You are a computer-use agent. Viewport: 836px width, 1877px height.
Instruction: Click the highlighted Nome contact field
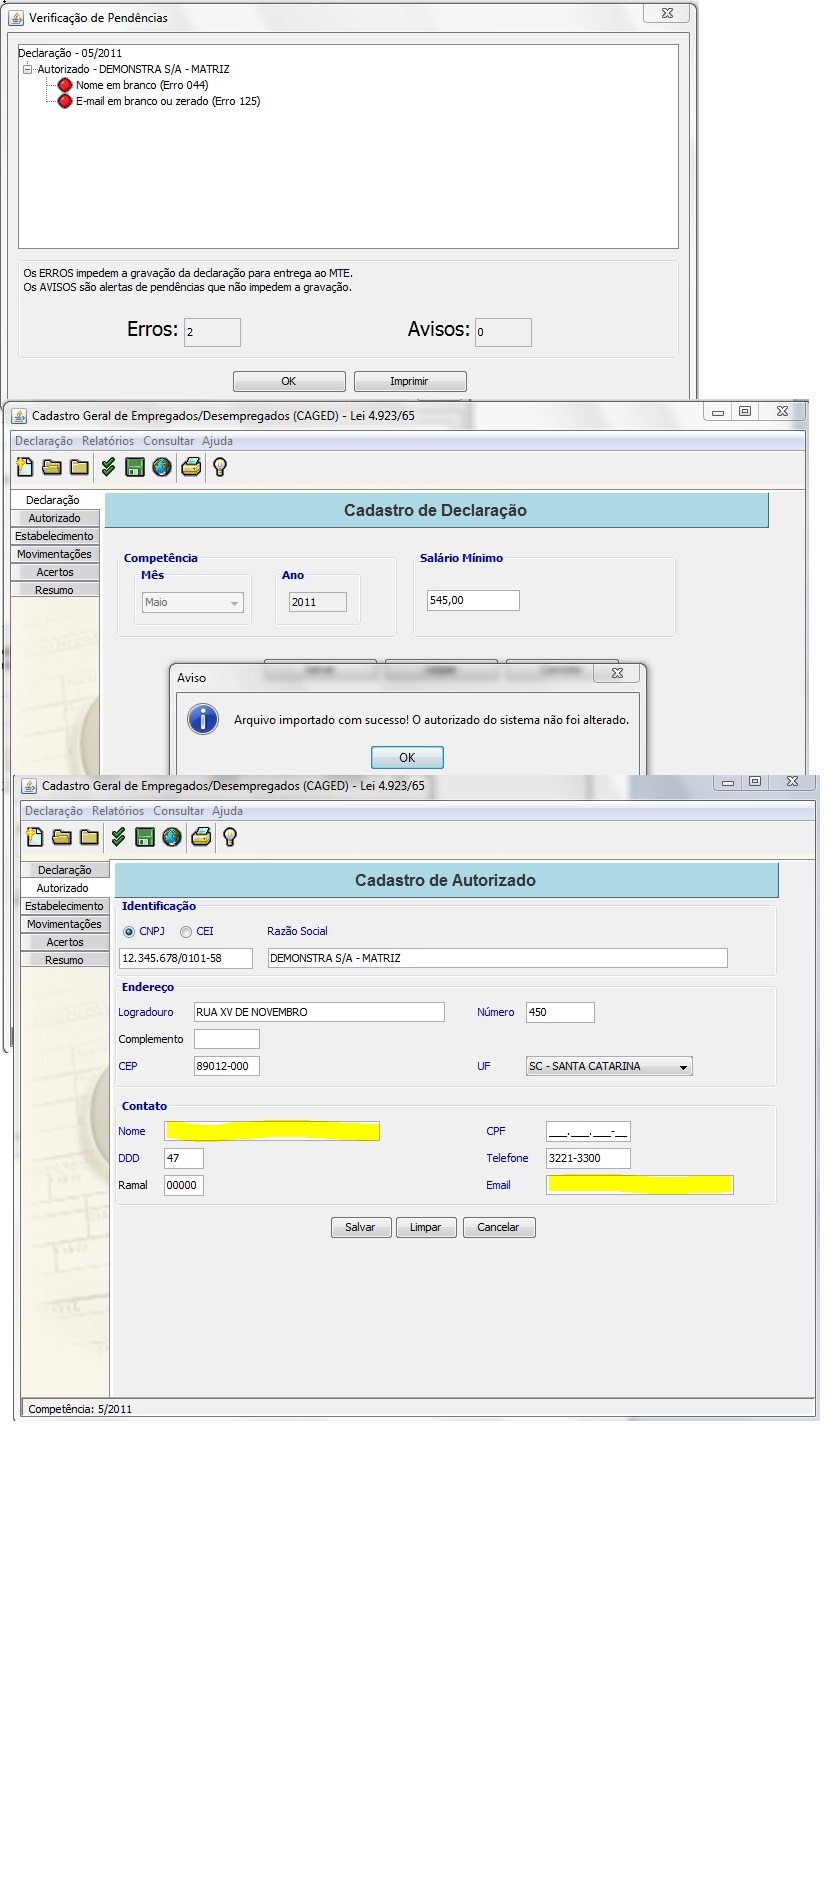pyautogui.click(x=272, y=1131)
